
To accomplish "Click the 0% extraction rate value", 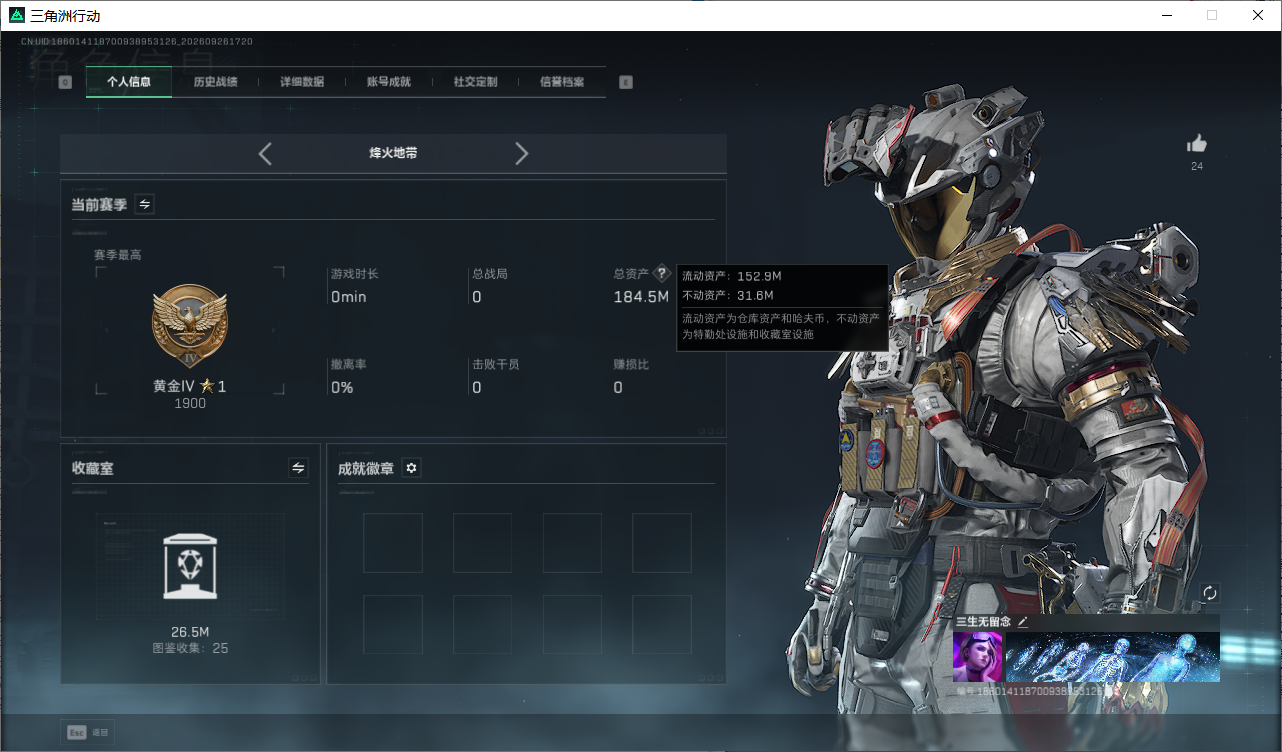I will pyautogui.click(x=342, y=388).
